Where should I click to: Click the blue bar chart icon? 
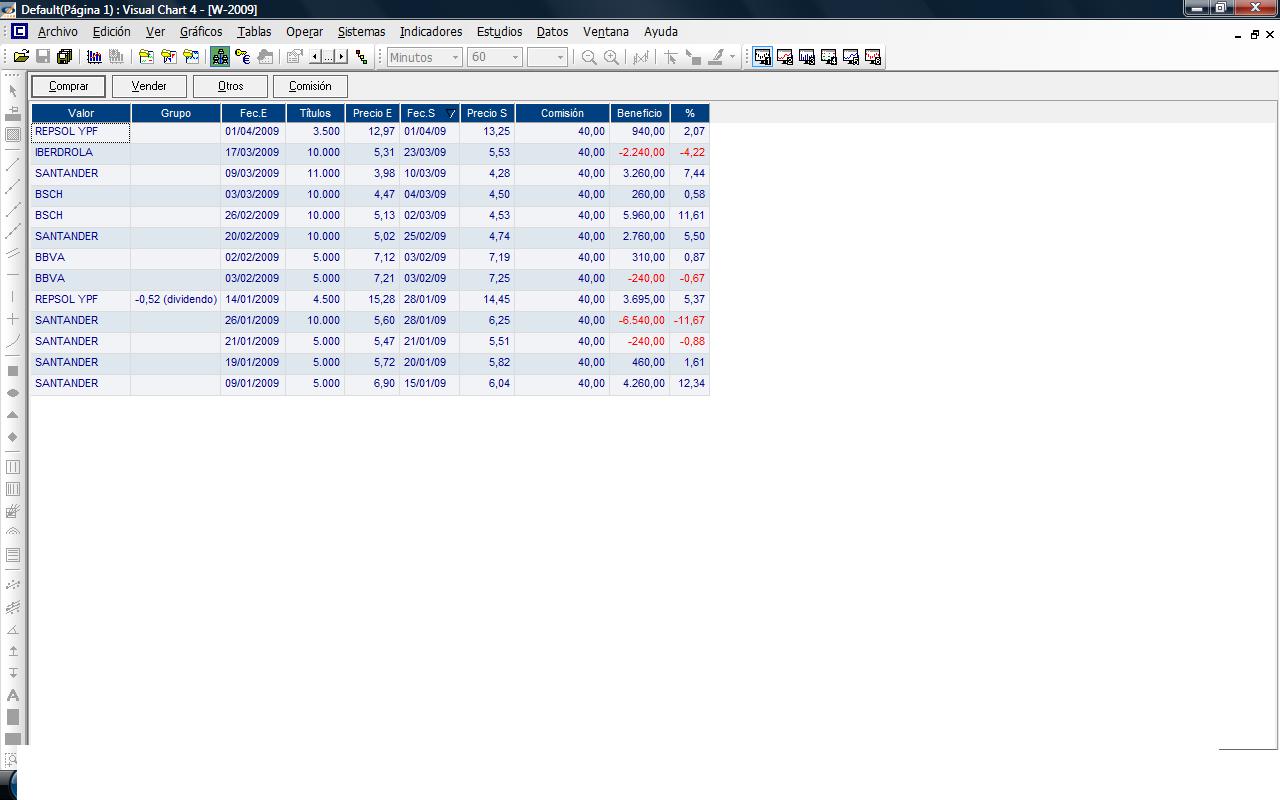94,57
